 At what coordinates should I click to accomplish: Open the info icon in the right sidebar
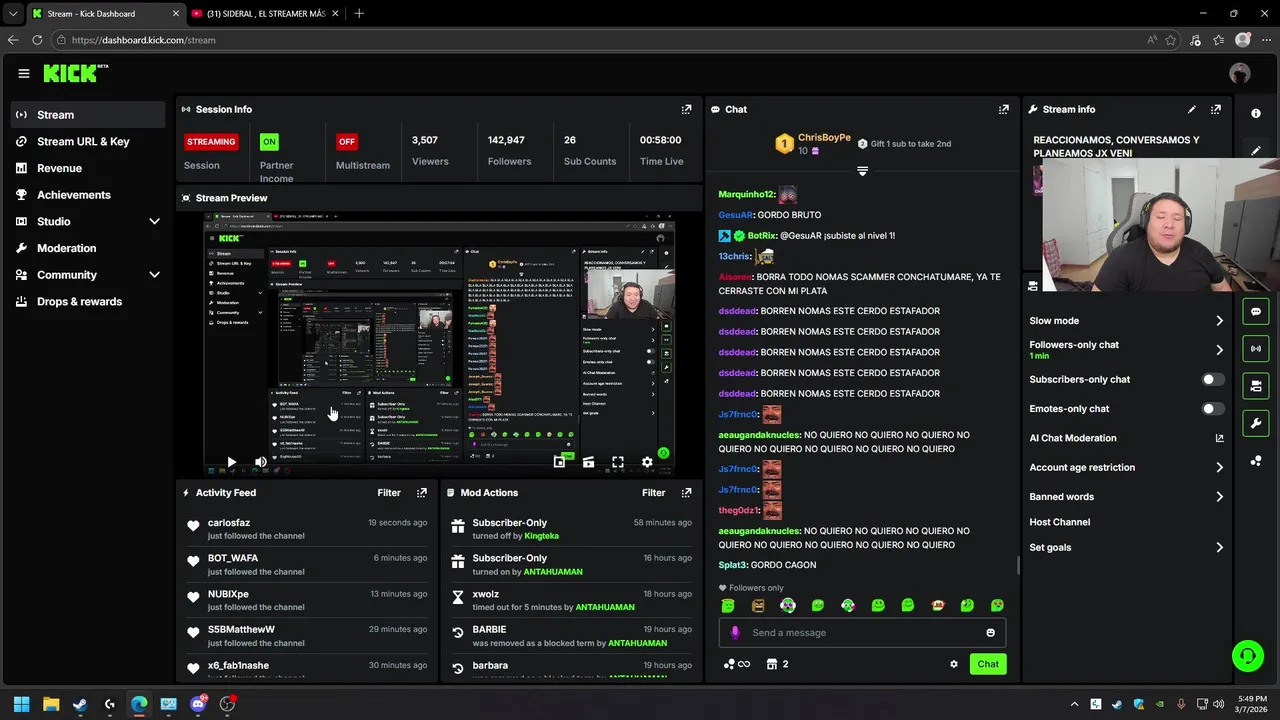pos(1256,113)
